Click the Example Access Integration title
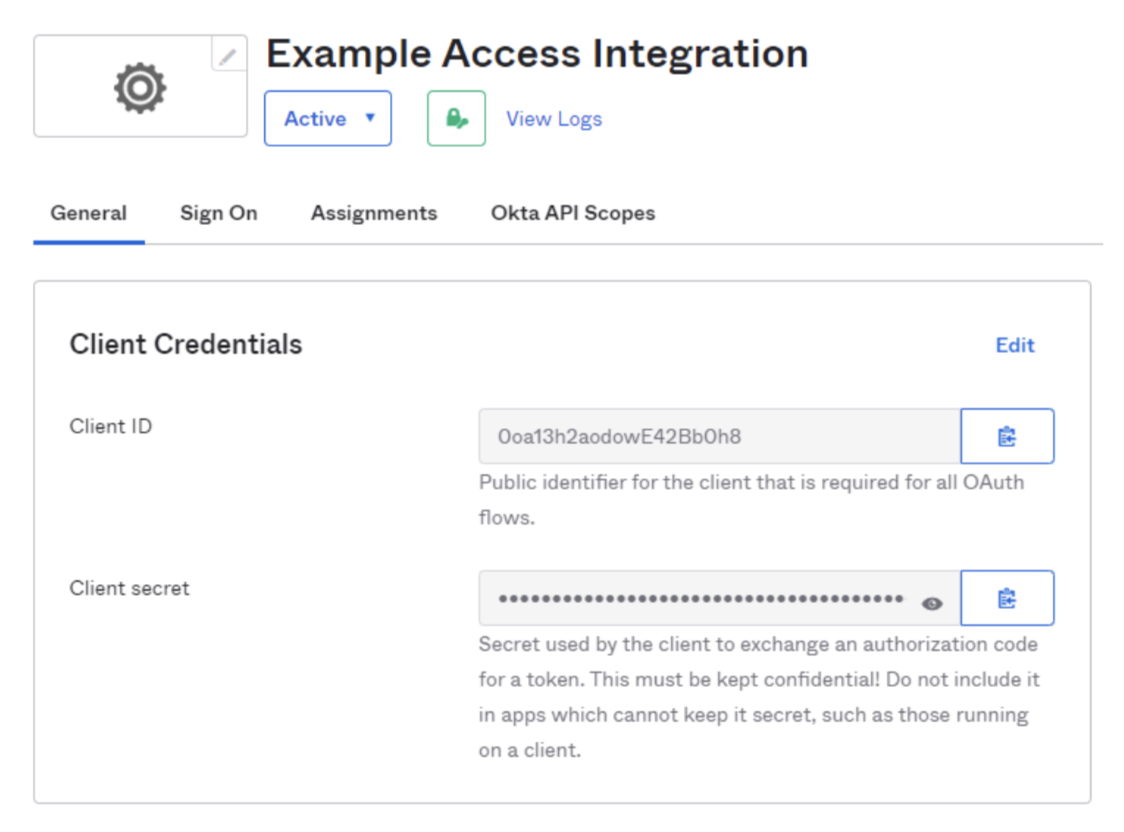The width and height of the screenshot is (1124, 832). click(537, 53)
